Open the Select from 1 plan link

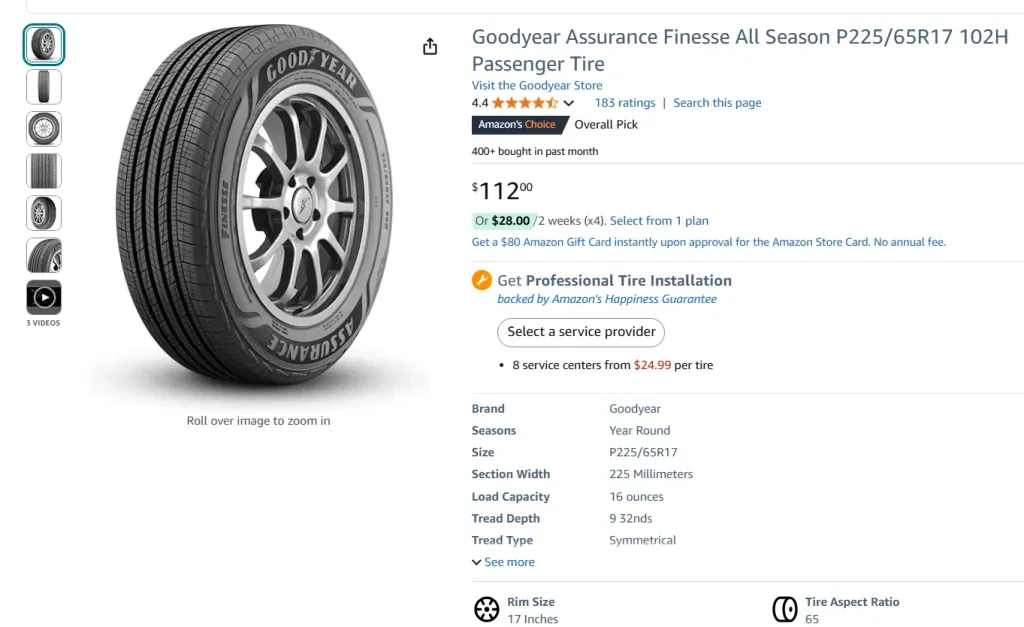click(659, 221)
